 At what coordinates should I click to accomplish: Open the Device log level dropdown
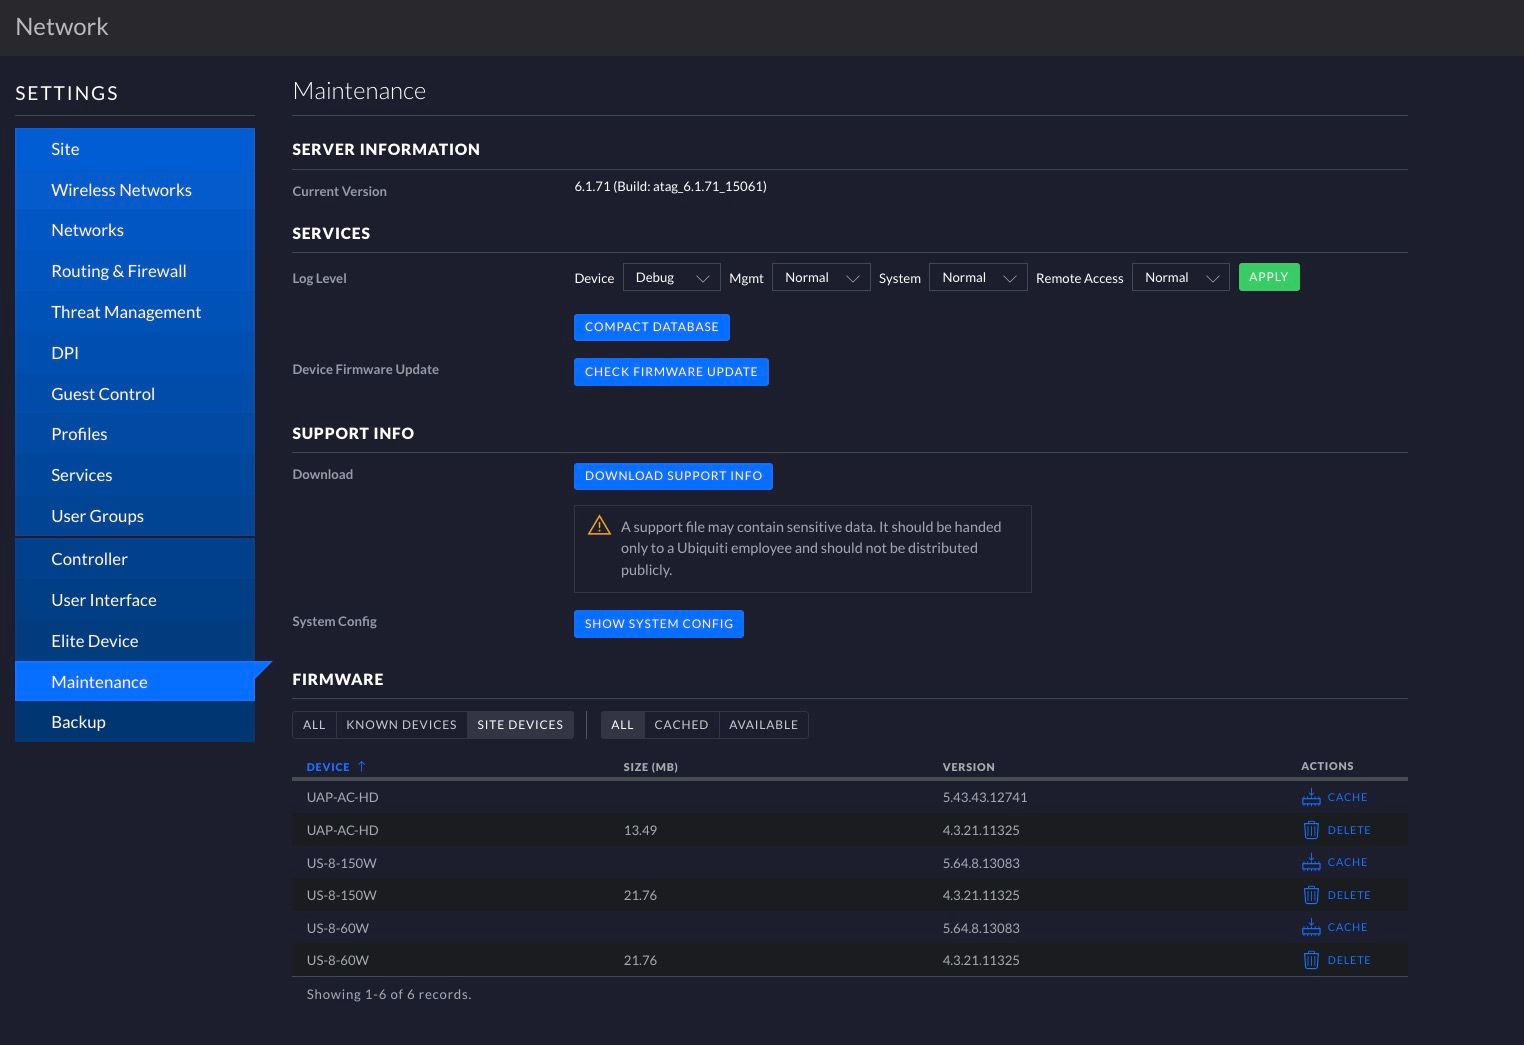coord(671,278)
